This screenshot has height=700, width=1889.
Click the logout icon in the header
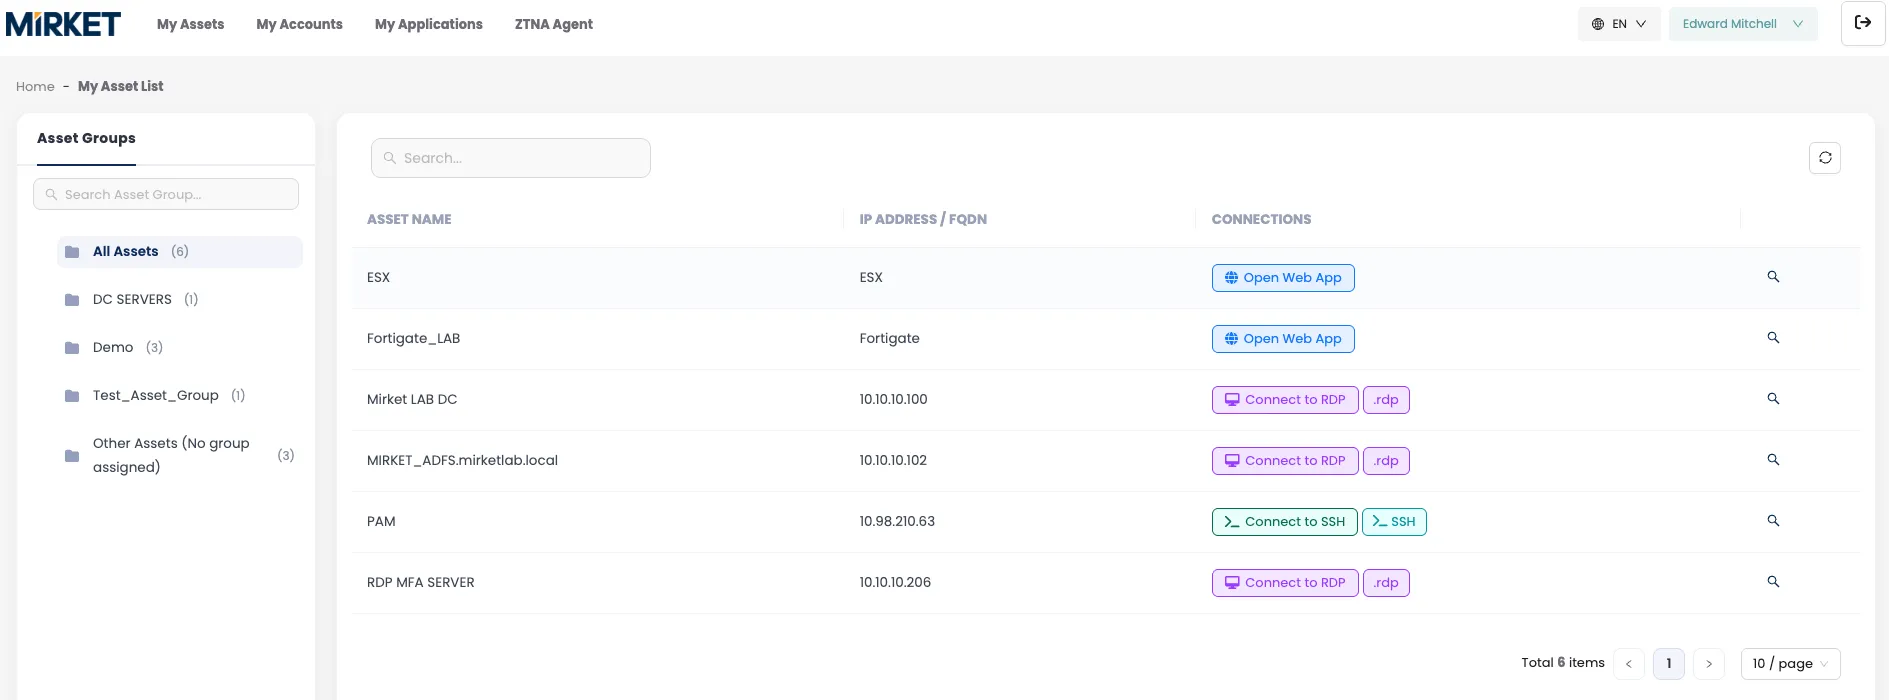click(1863, 23)
